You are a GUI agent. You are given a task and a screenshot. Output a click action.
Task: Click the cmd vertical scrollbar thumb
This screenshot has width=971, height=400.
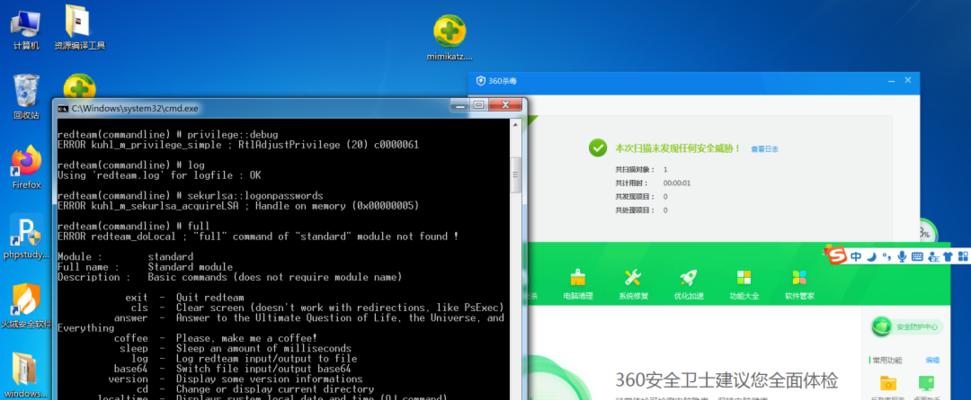point(515,174)
